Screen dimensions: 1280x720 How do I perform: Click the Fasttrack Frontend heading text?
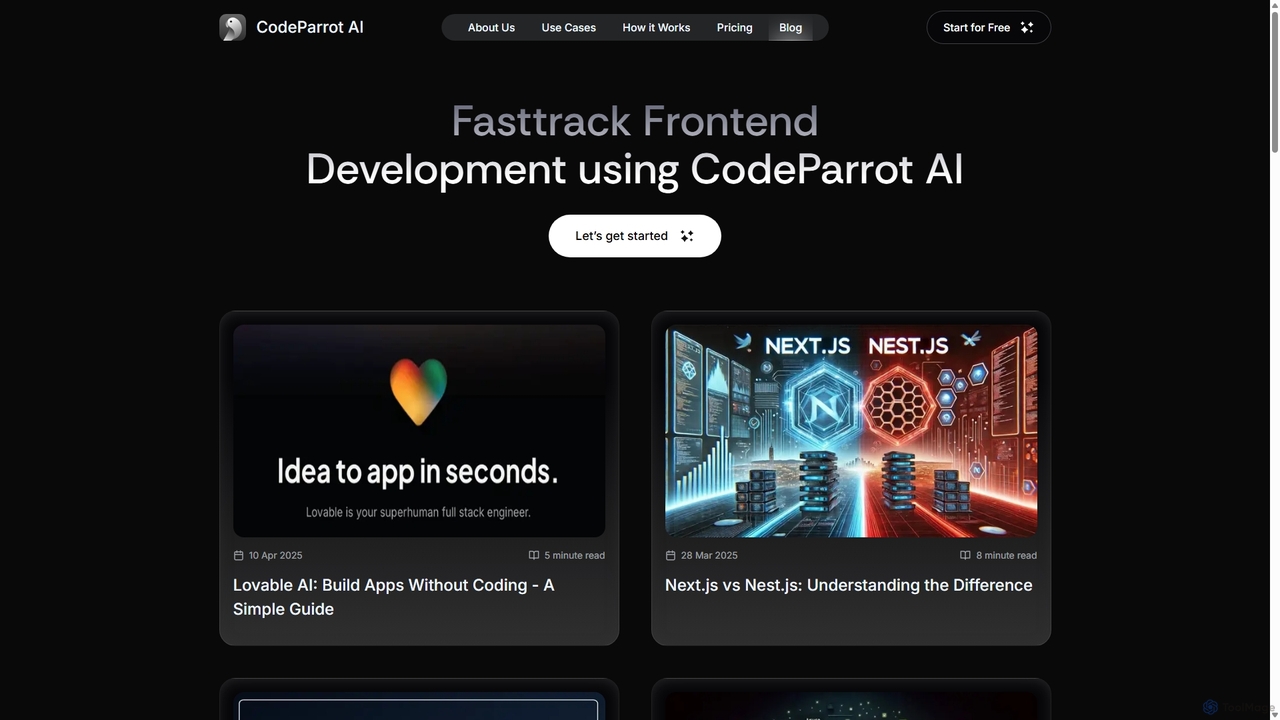tap(635, 121)
